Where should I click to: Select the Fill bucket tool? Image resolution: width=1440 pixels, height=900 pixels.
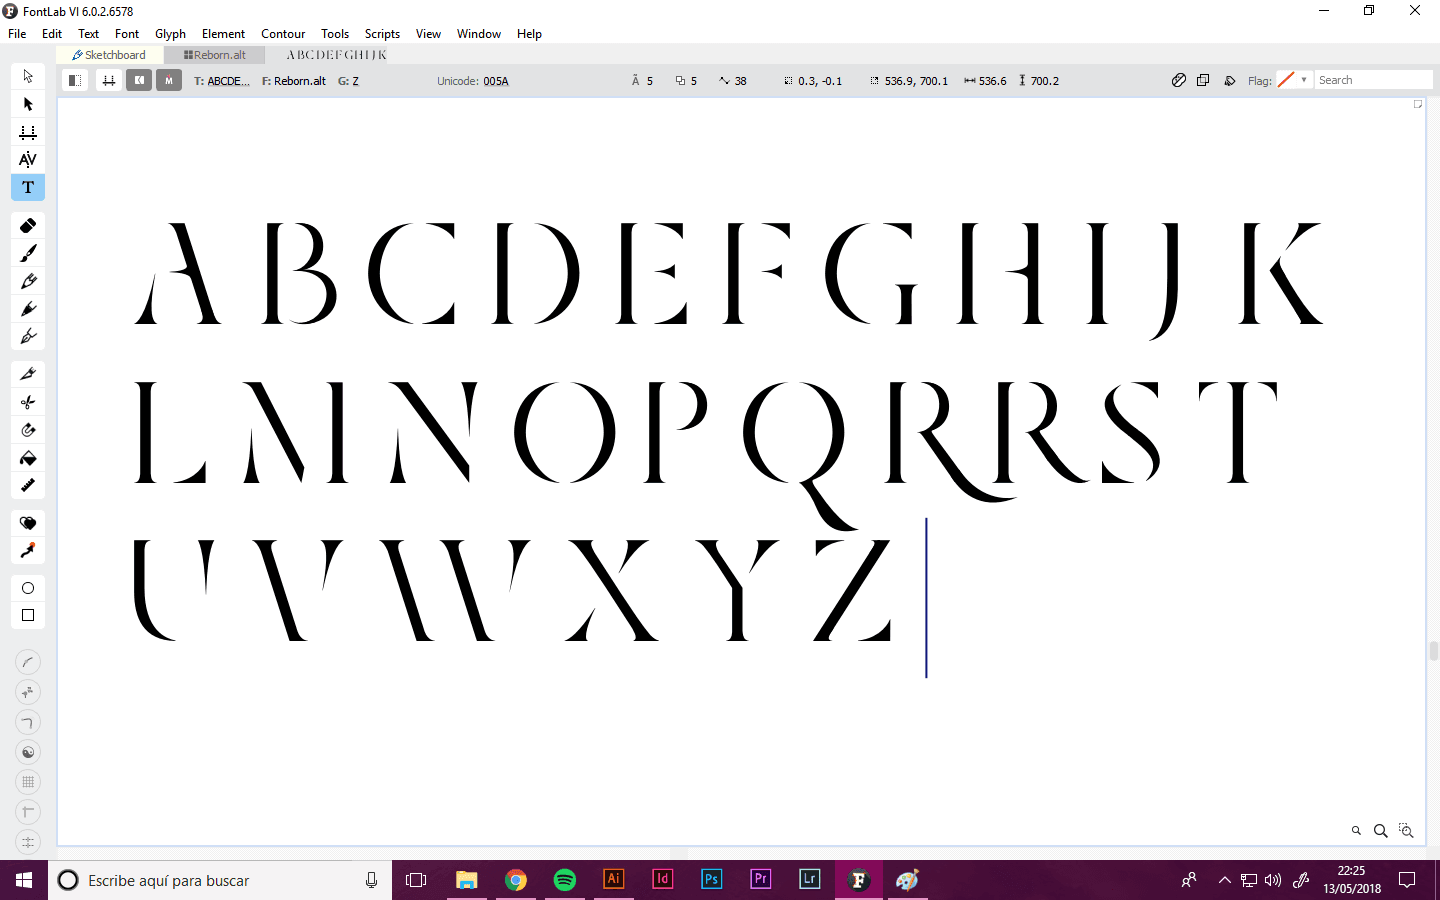coord(28,458)
